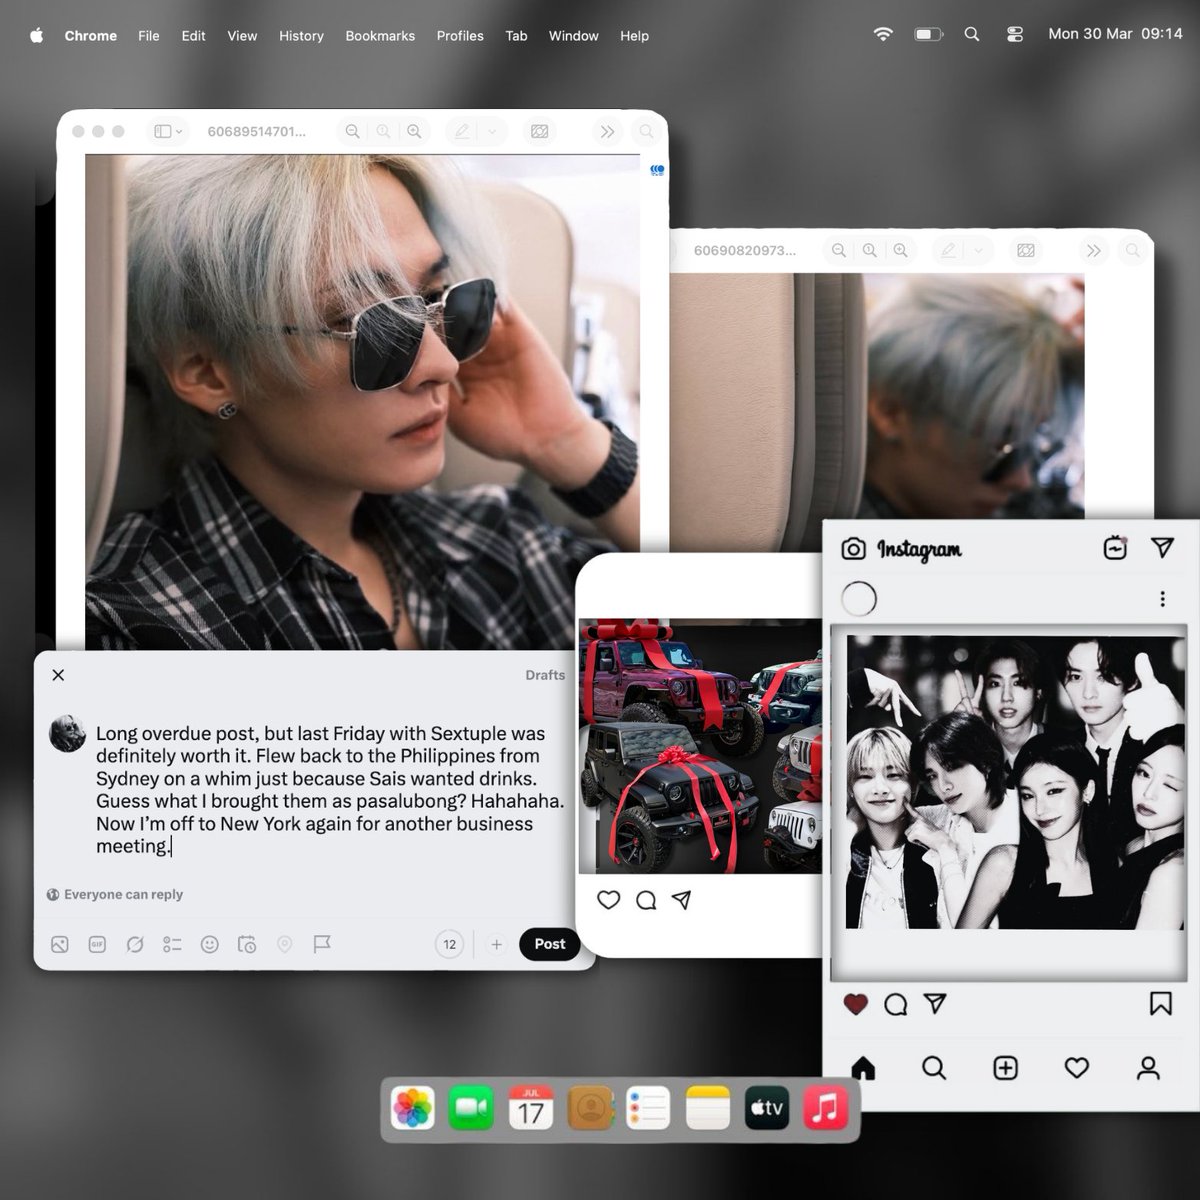Expand markup dropdown arrow in front Preview window

pos(492,131)
